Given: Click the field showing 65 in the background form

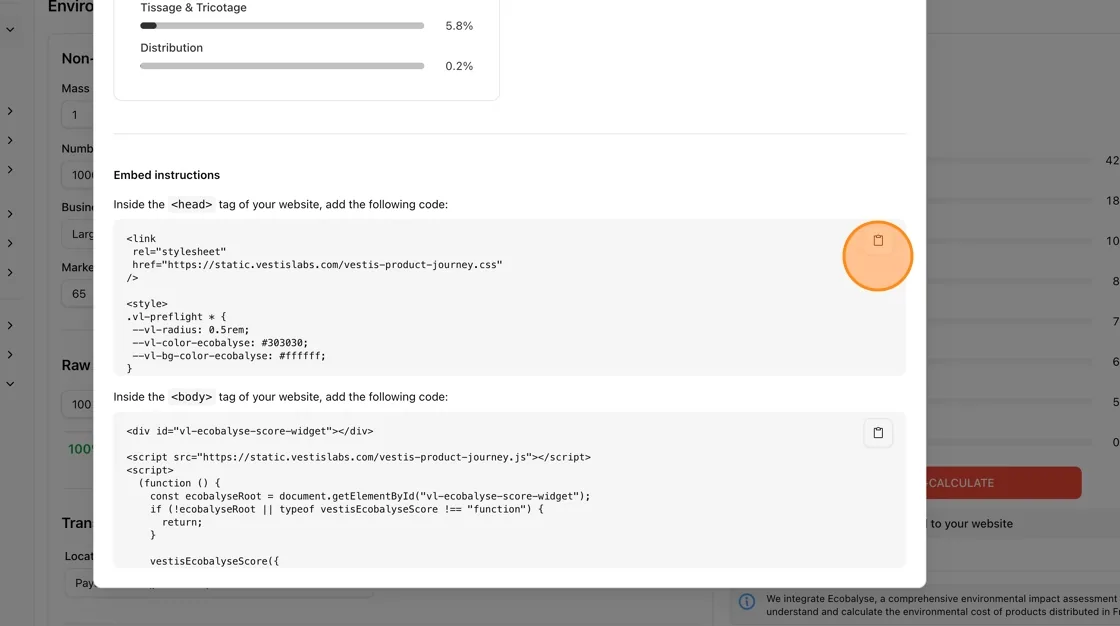Looking at the screenshot, I should point(77,294).
